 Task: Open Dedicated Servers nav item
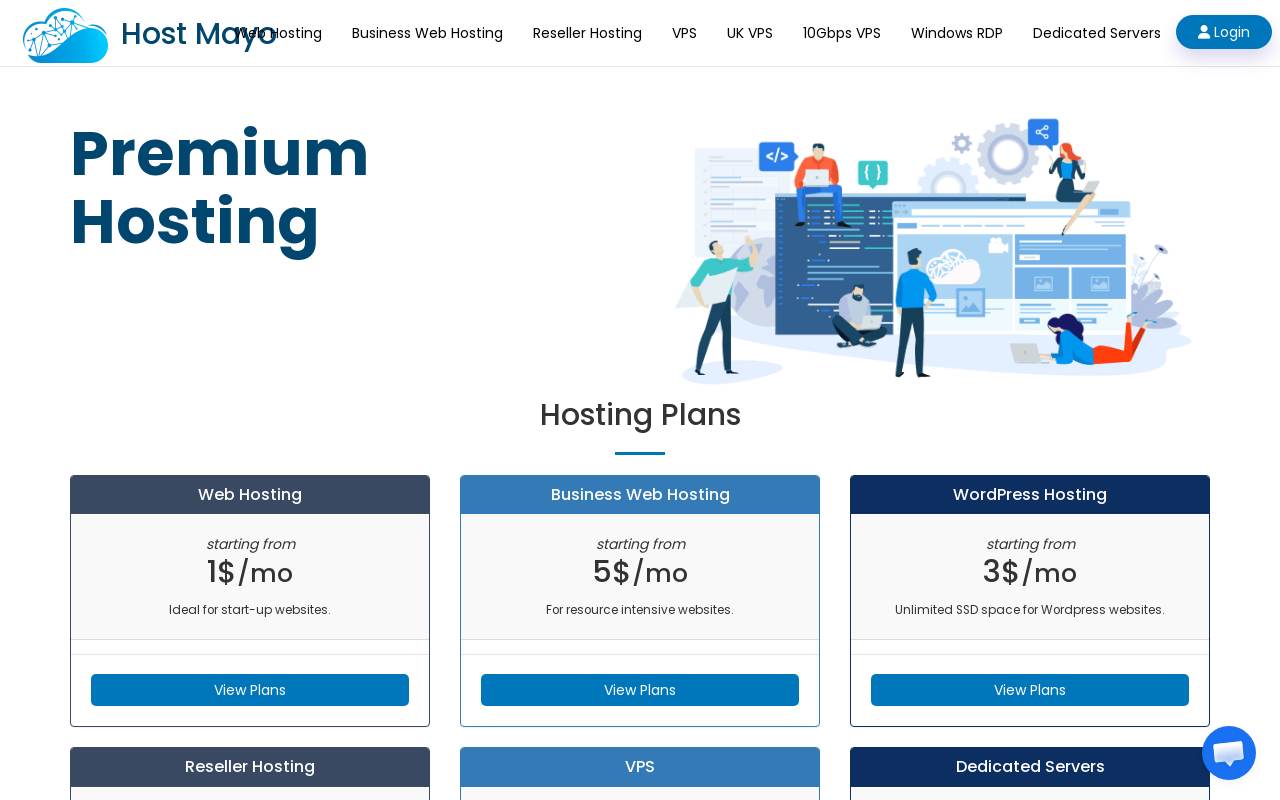point(1097,33)
